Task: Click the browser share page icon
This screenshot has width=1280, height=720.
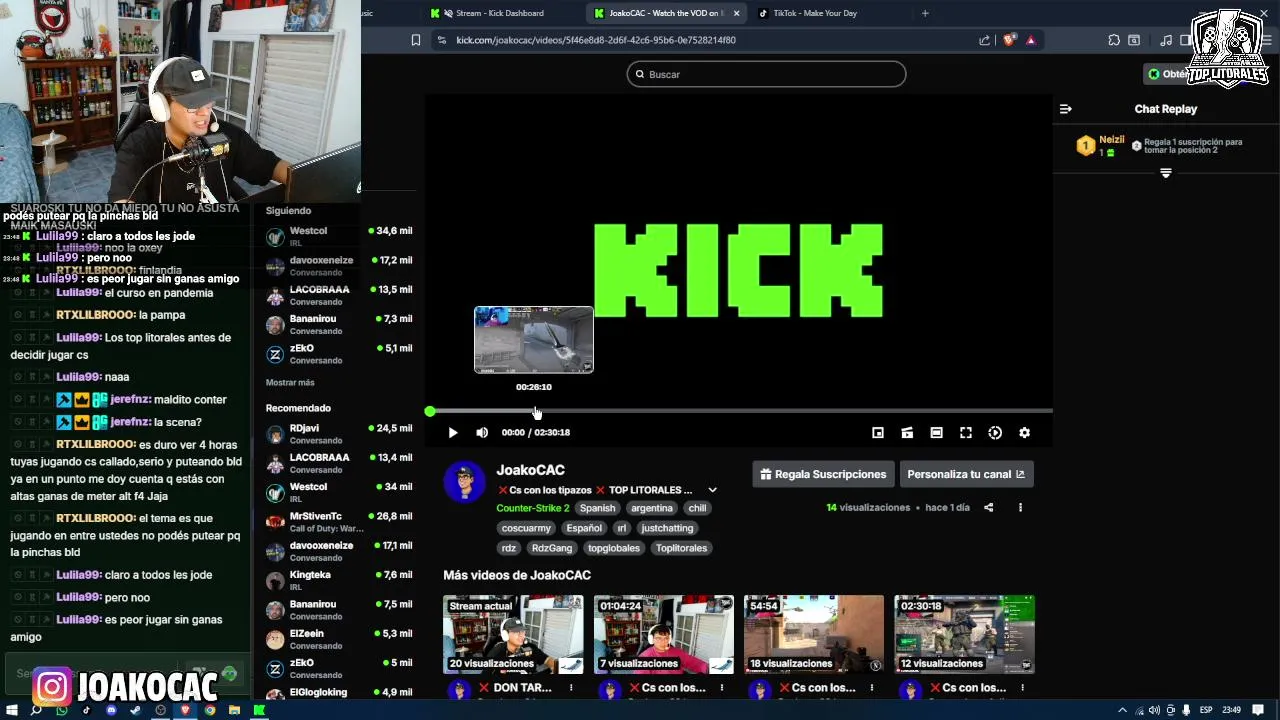Action: click(985, 40)
